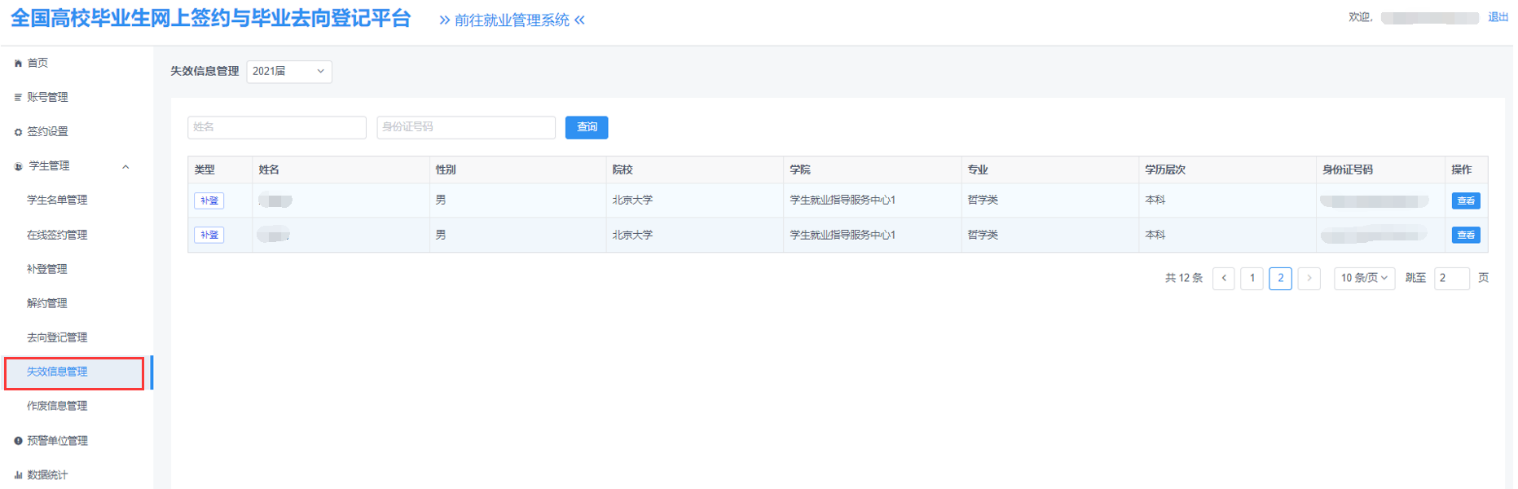Click 查看 button in first row

tap(1465, 200)
